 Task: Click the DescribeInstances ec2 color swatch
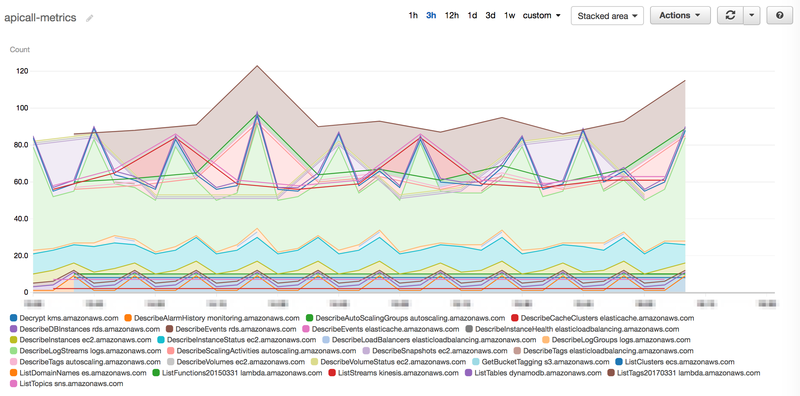(13, 340)
